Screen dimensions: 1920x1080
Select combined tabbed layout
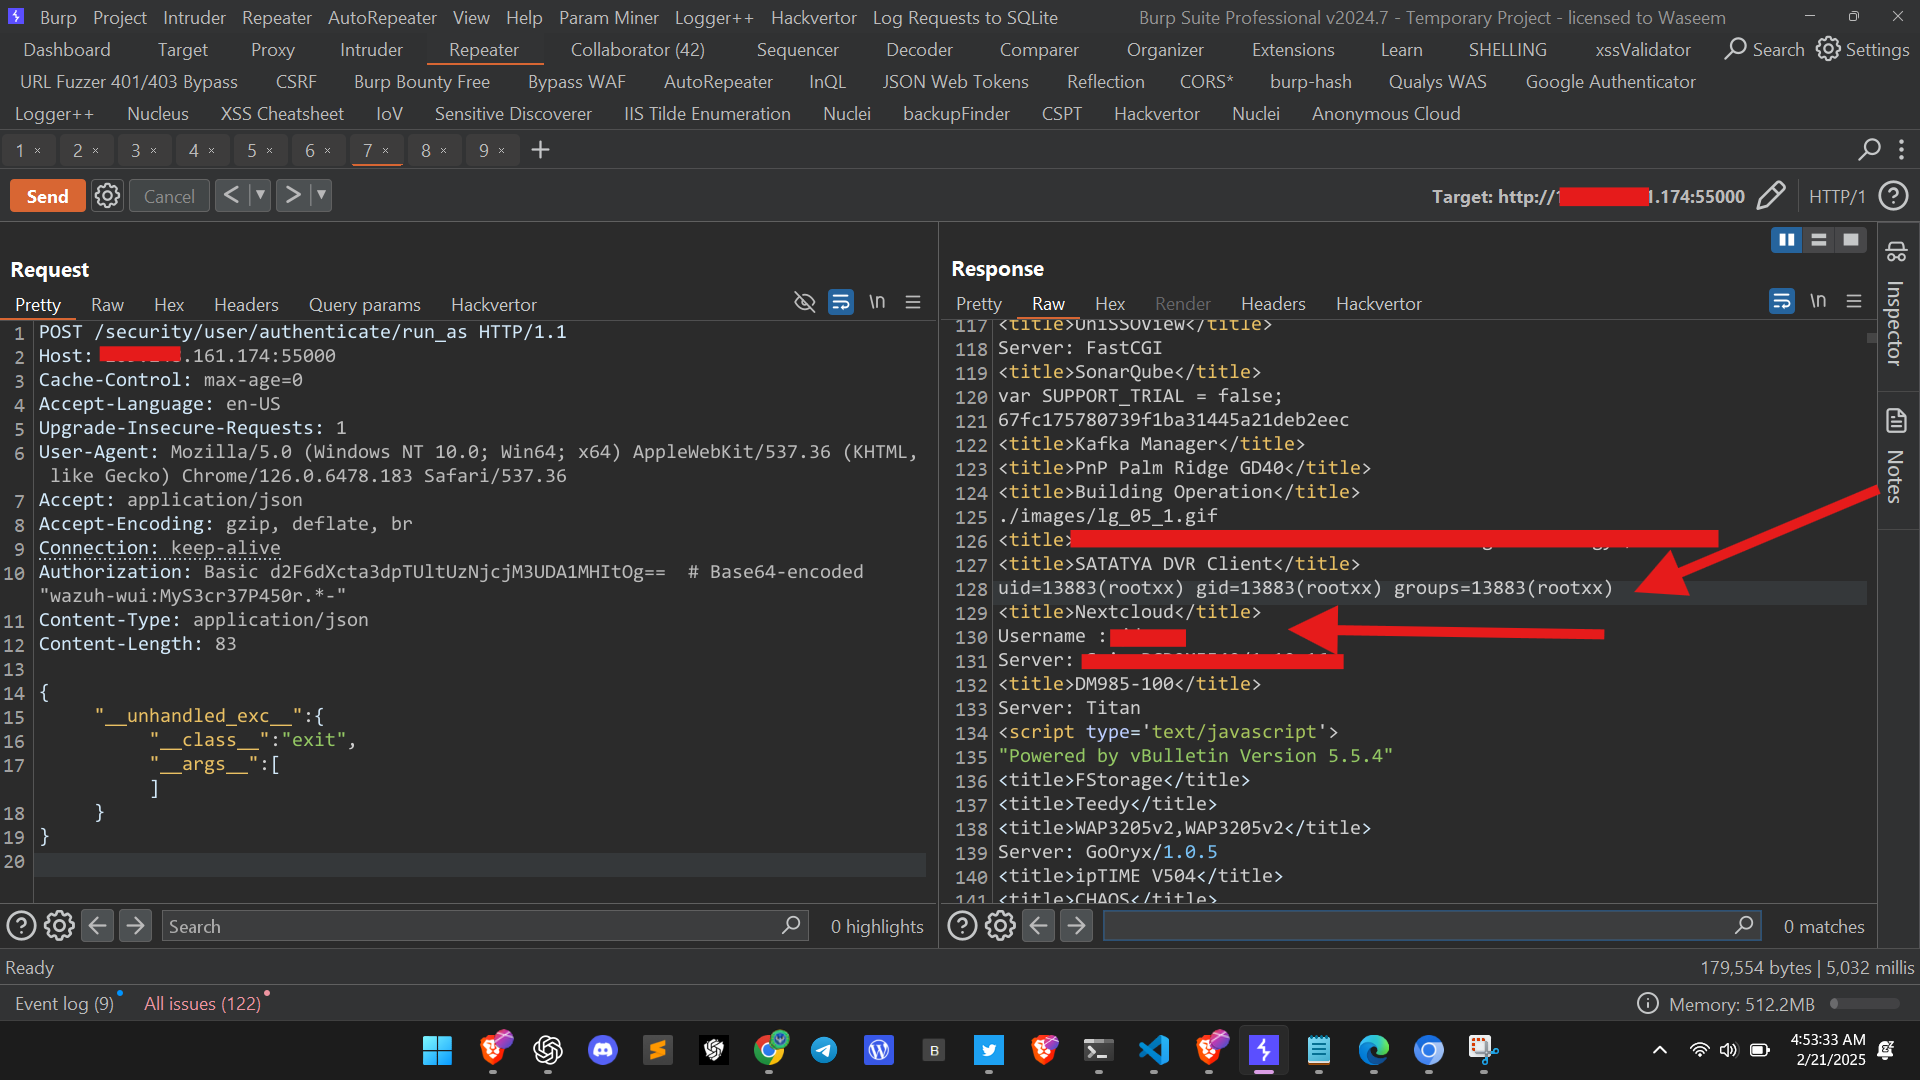coord(1851,240)
